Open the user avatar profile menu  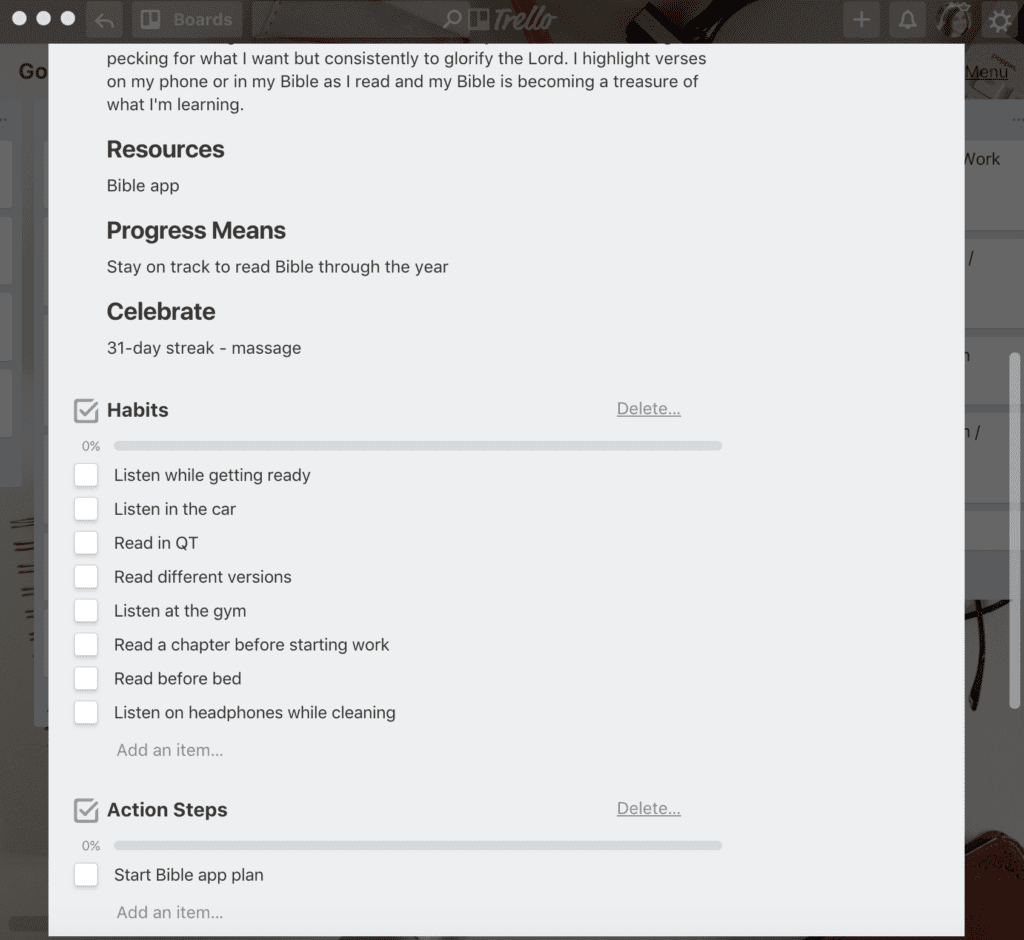coord(953,20)
